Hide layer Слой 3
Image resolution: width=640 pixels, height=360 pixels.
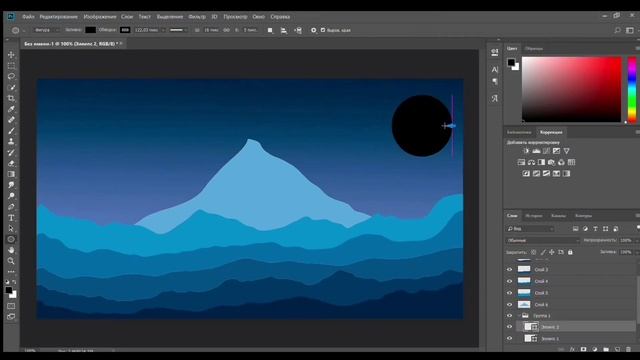click(509, 269)
